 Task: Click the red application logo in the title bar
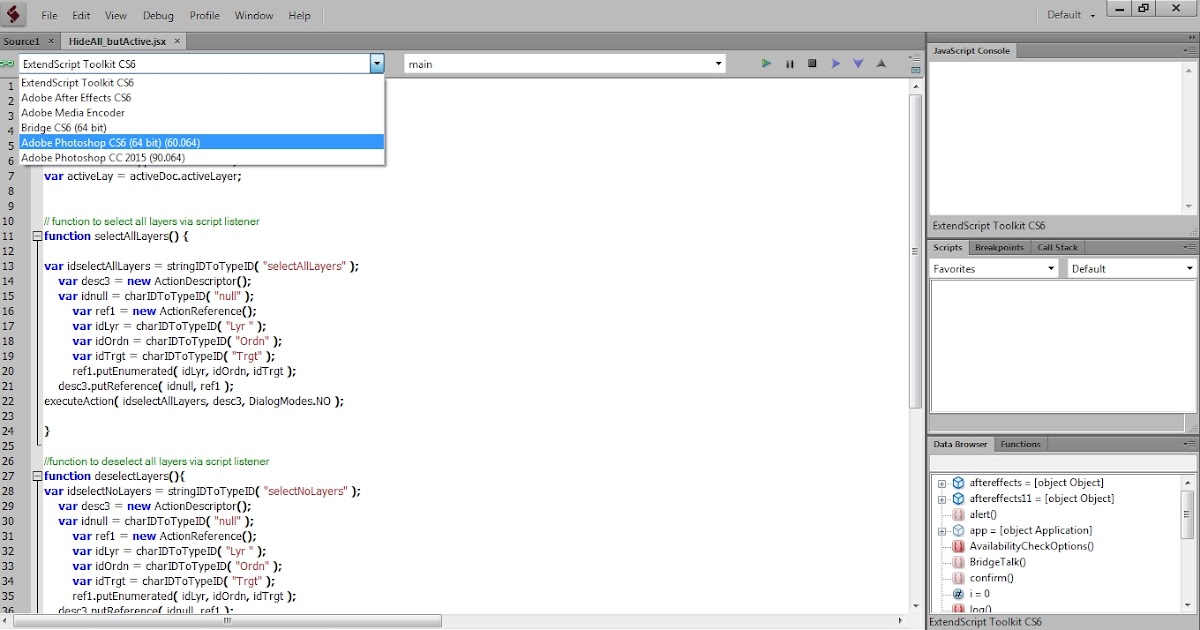coord(13,13)
